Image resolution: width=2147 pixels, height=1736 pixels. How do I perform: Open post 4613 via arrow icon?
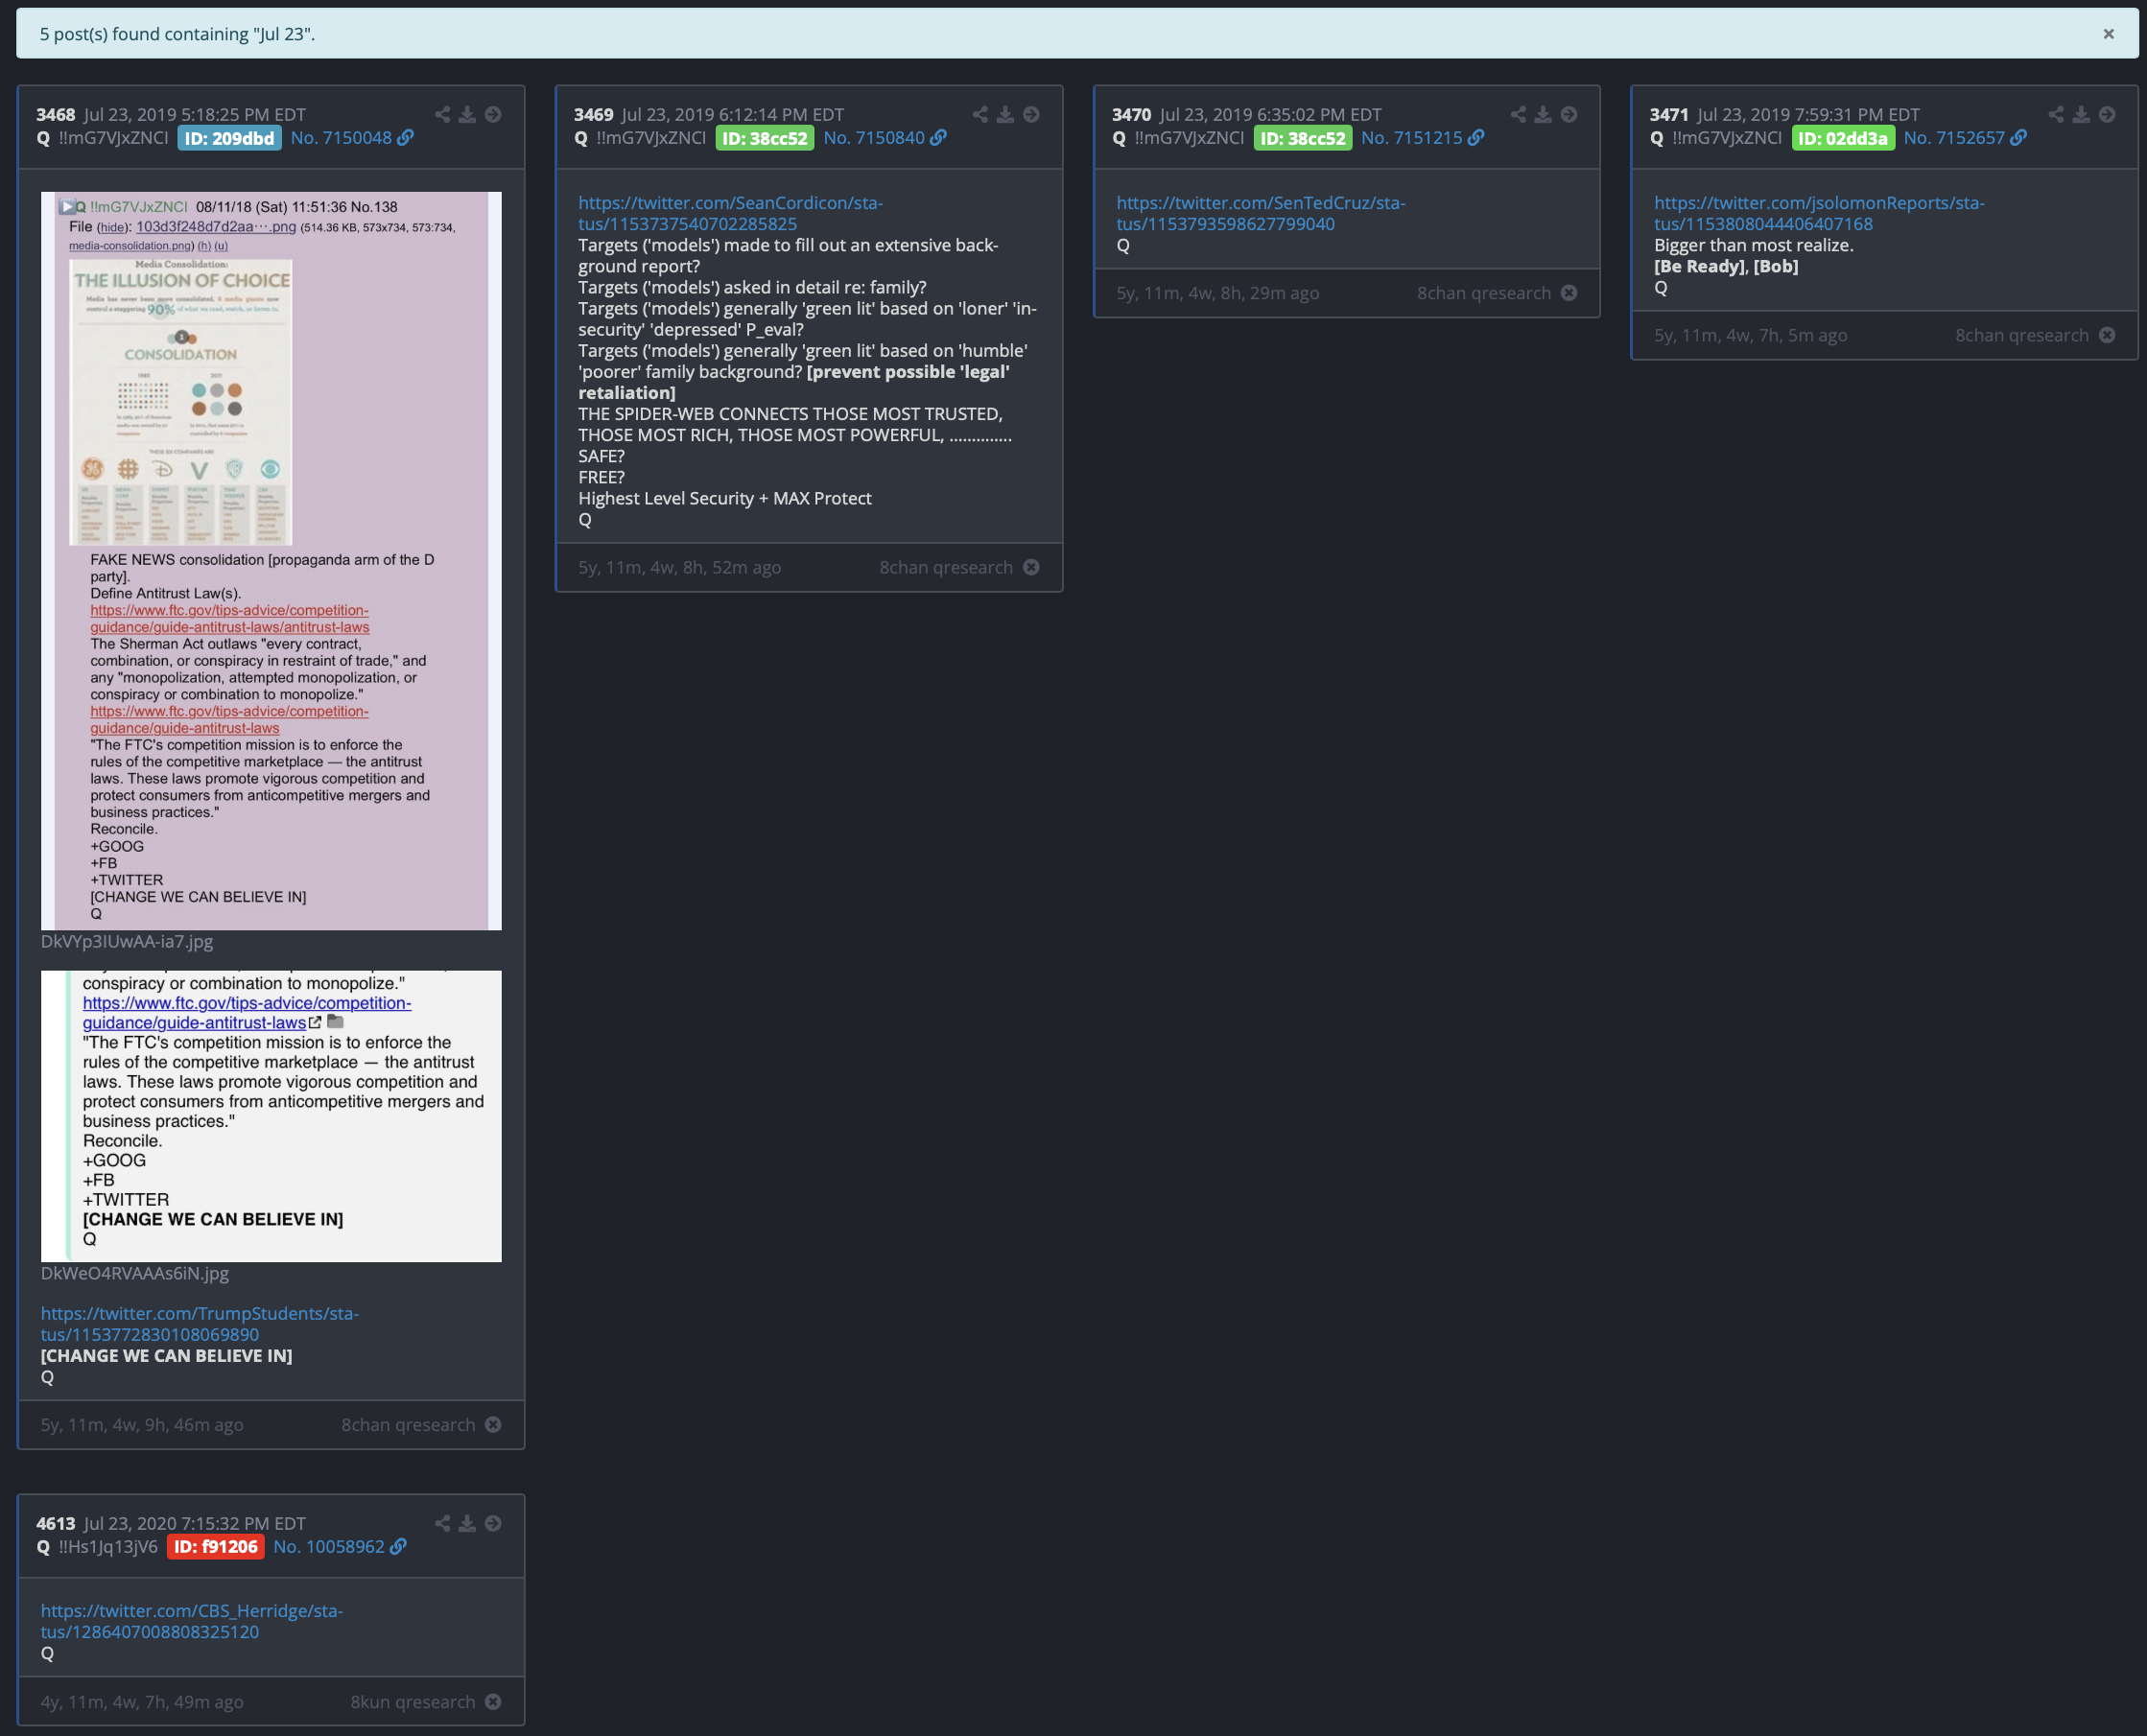[493, 1523]
